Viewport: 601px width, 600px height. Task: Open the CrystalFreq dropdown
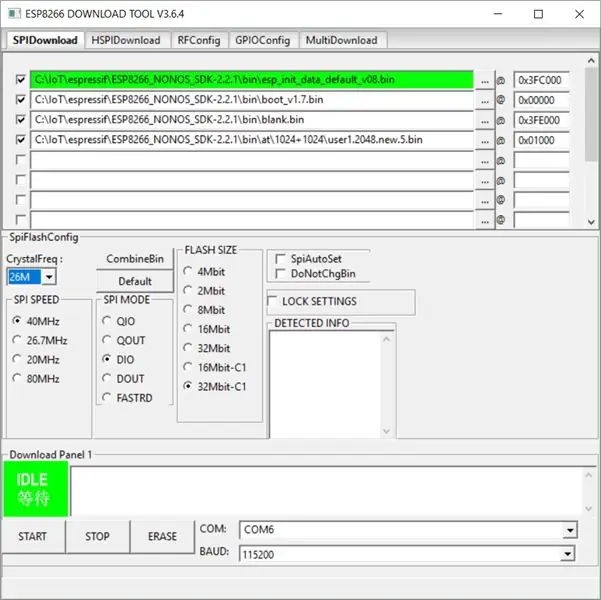tap(49, 277)
